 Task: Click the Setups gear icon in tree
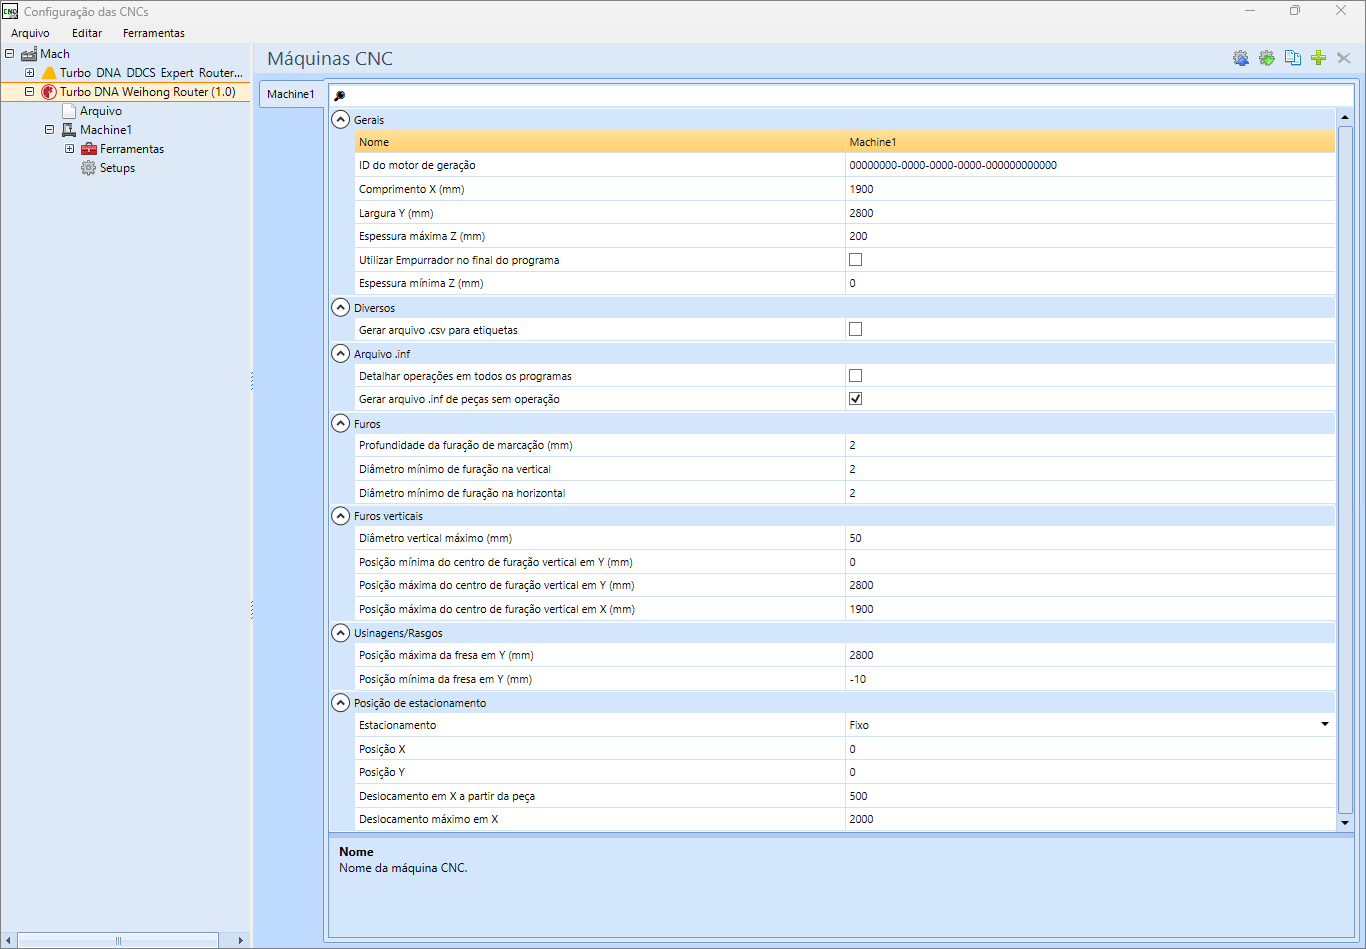click(89, 168)
